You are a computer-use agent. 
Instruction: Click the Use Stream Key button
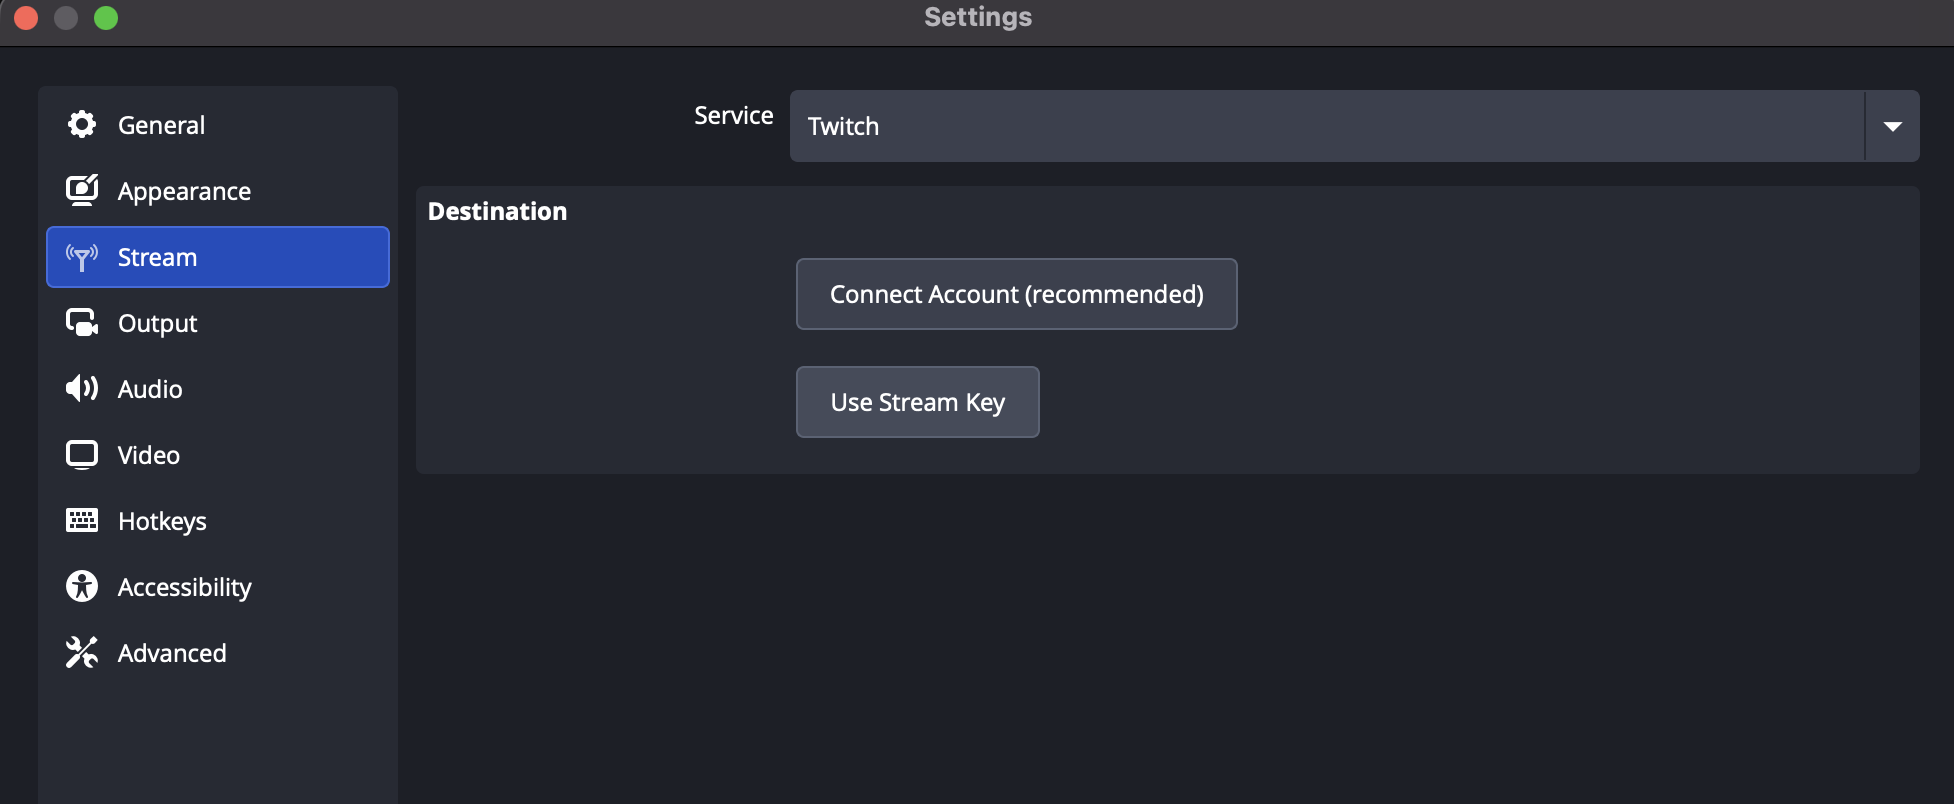[x=917, y=402]
